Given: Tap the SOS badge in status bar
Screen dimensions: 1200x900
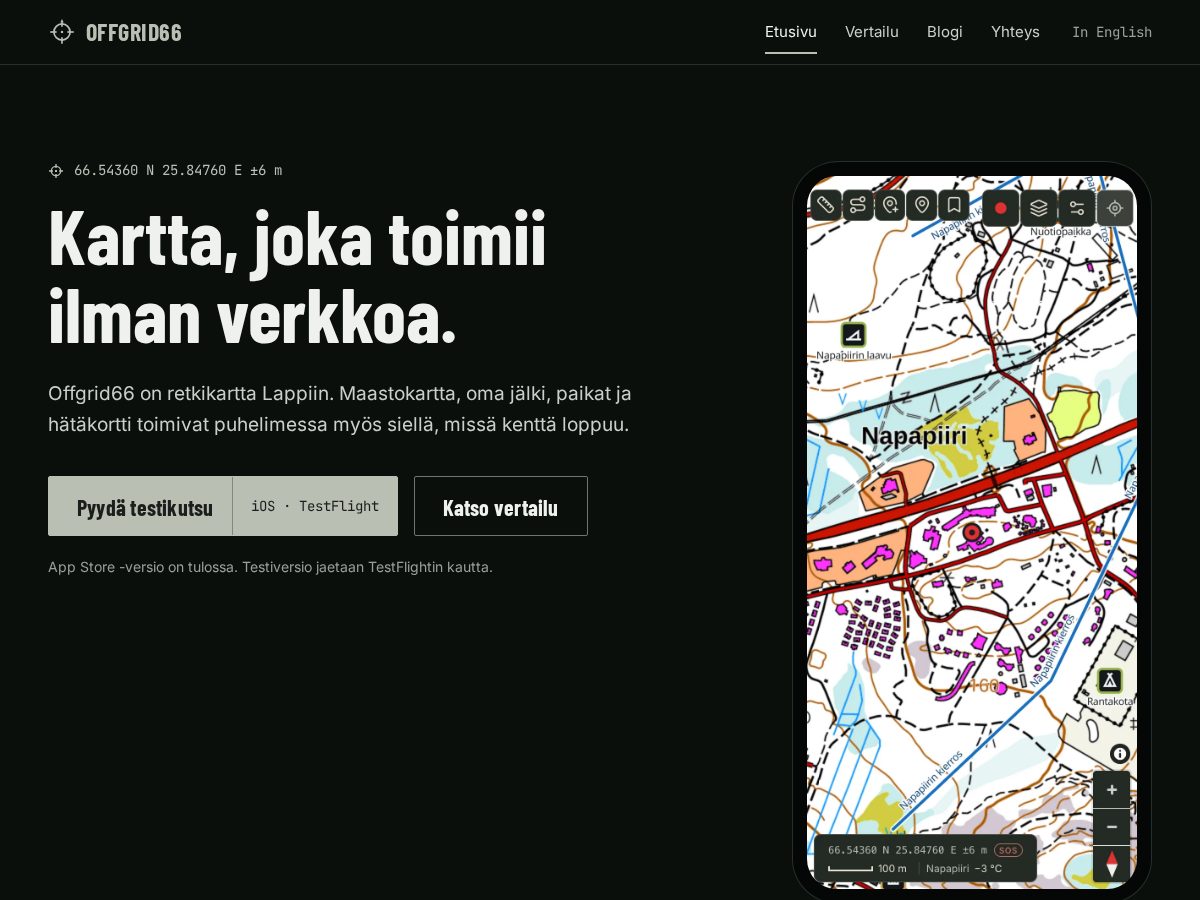Looking at the screenshot, I should 1008,850.
